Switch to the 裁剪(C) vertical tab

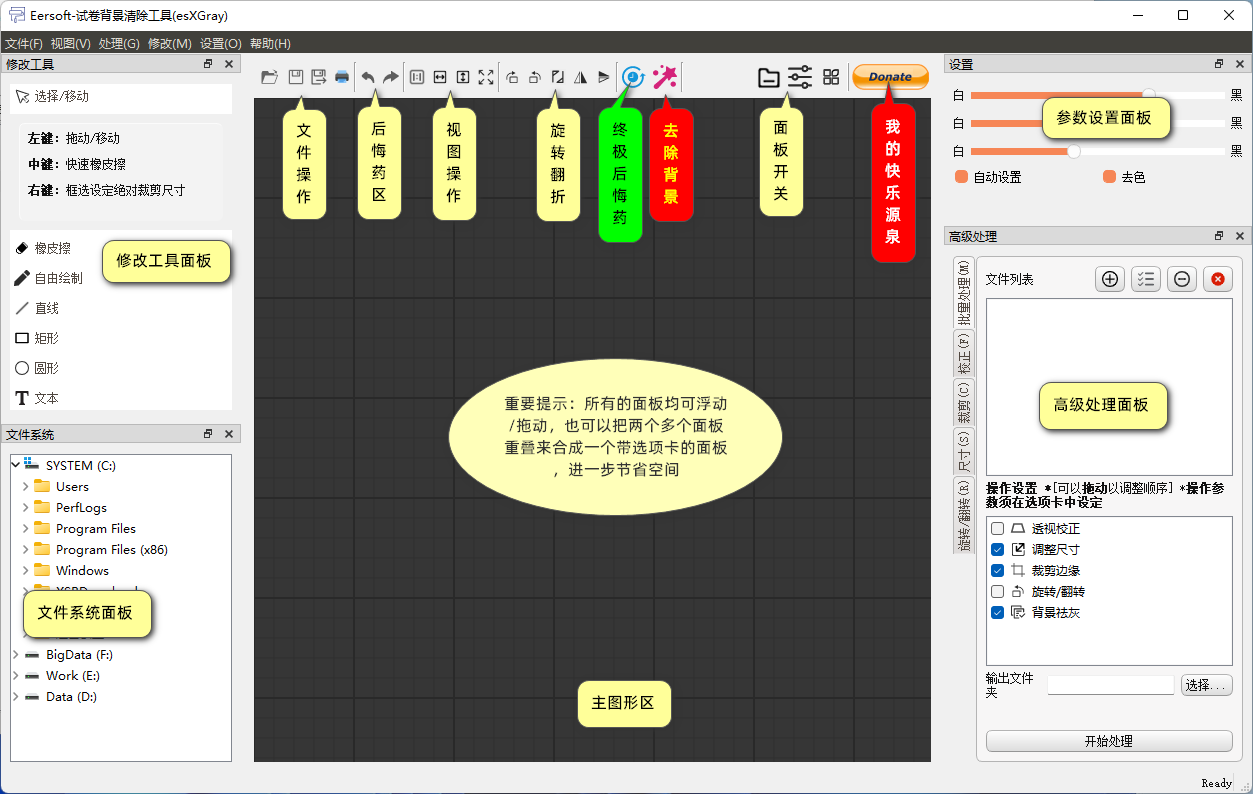pyautogui.click(x=964, y=402)
